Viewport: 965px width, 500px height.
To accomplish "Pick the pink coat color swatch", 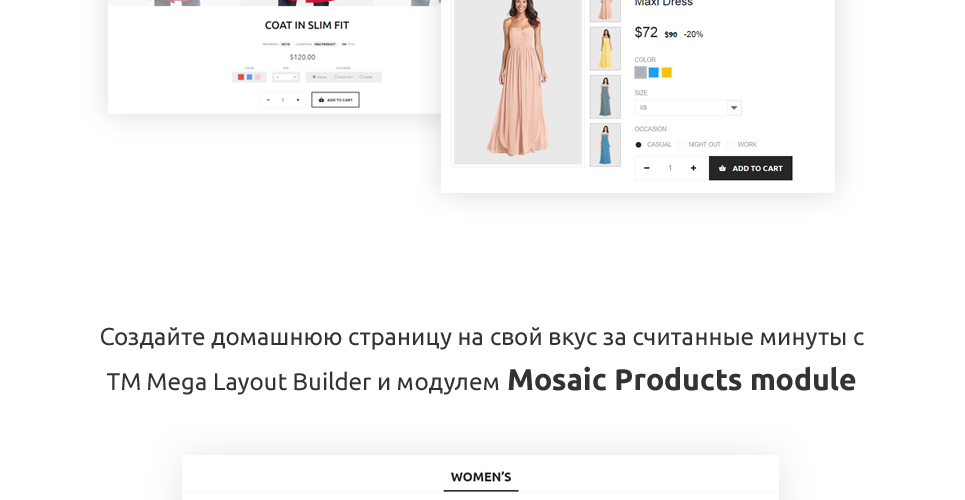I will click(258, 77).
